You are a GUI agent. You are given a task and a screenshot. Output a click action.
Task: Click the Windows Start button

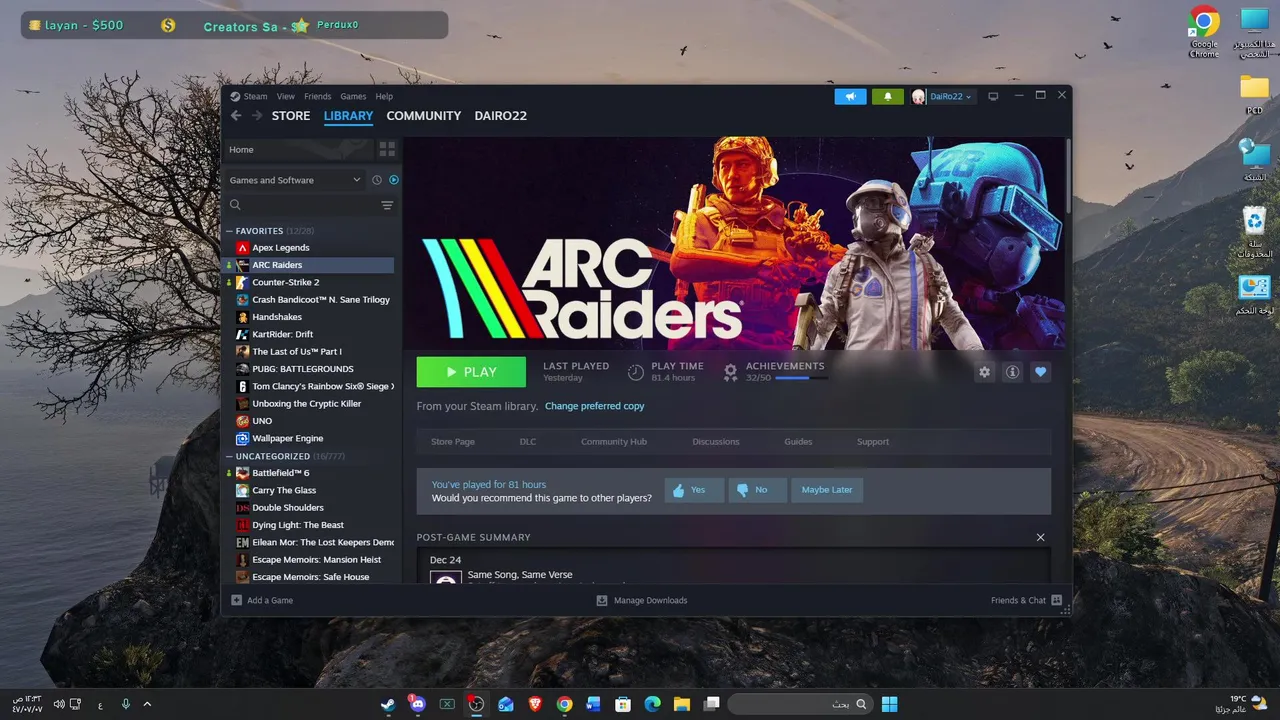pyautogui.click(x=889, y=704)
